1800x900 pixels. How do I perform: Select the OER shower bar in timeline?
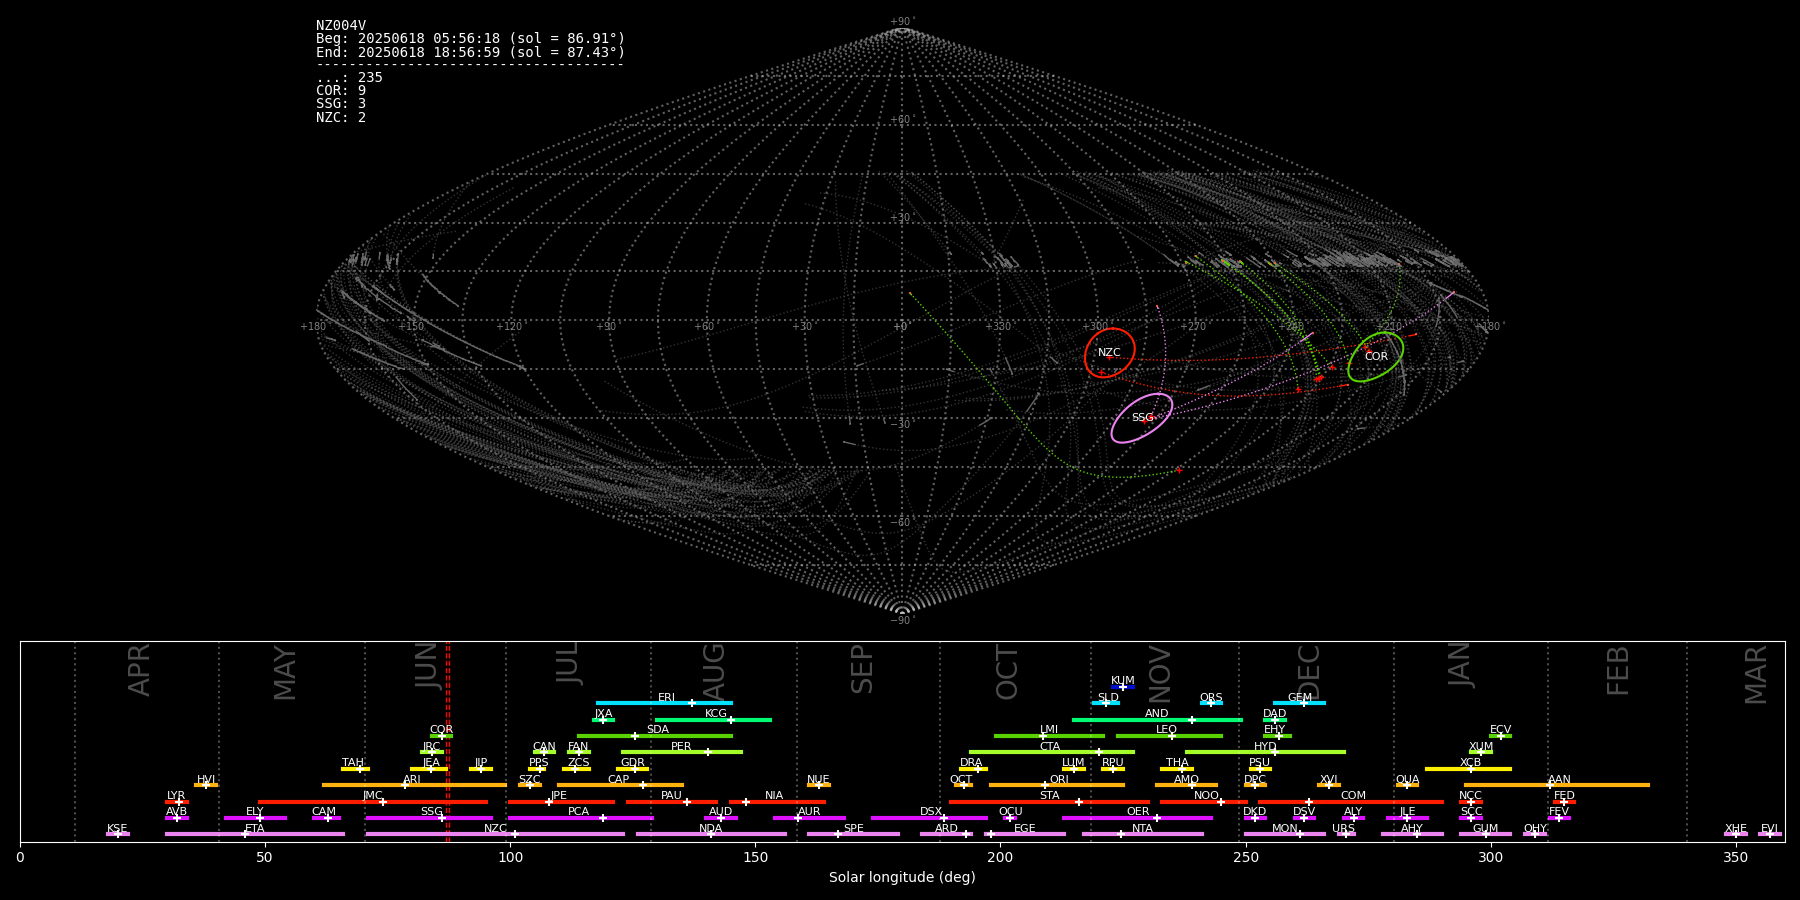[x=1137, y=818]
